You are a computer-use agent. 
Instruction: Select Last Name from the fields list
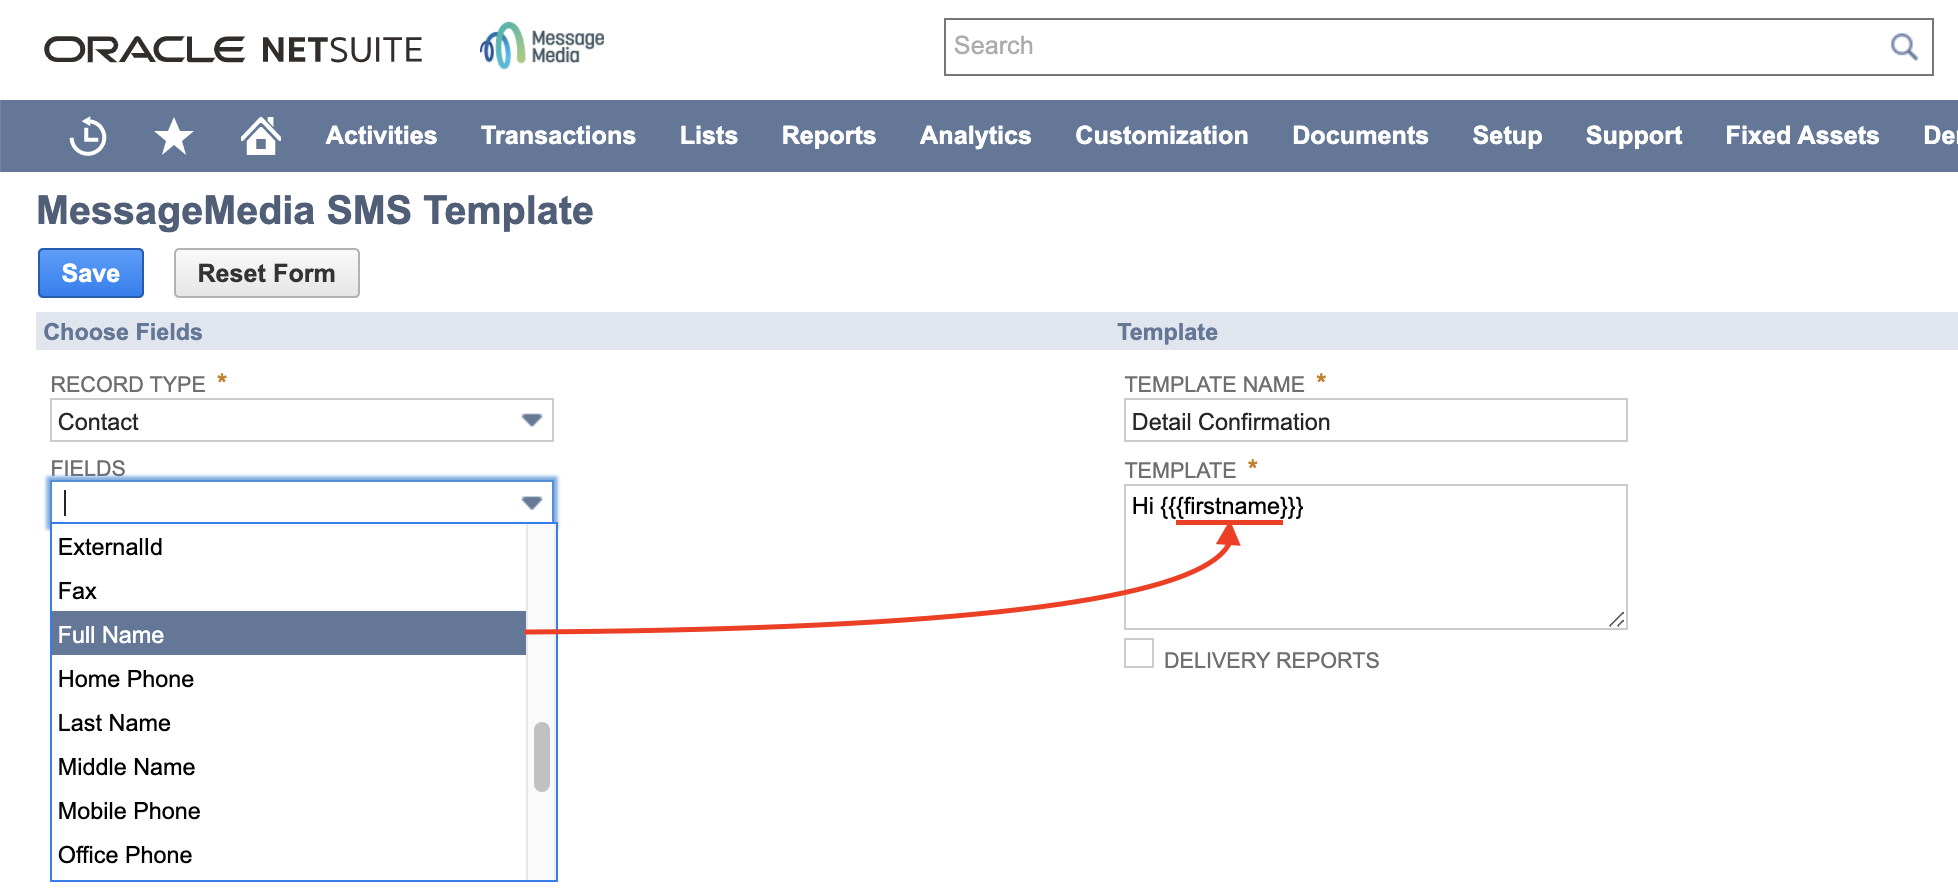[x=289, y=723]
